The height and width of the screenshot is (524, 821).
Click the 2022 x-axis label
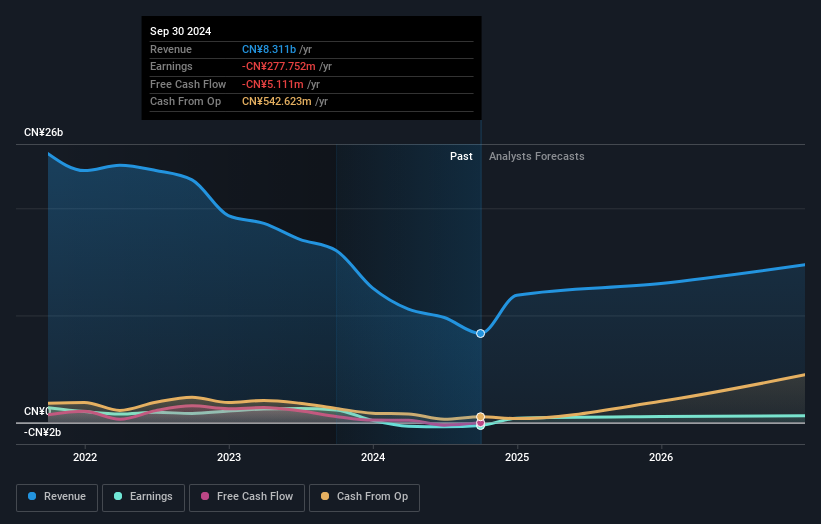(x=85, y=458)
